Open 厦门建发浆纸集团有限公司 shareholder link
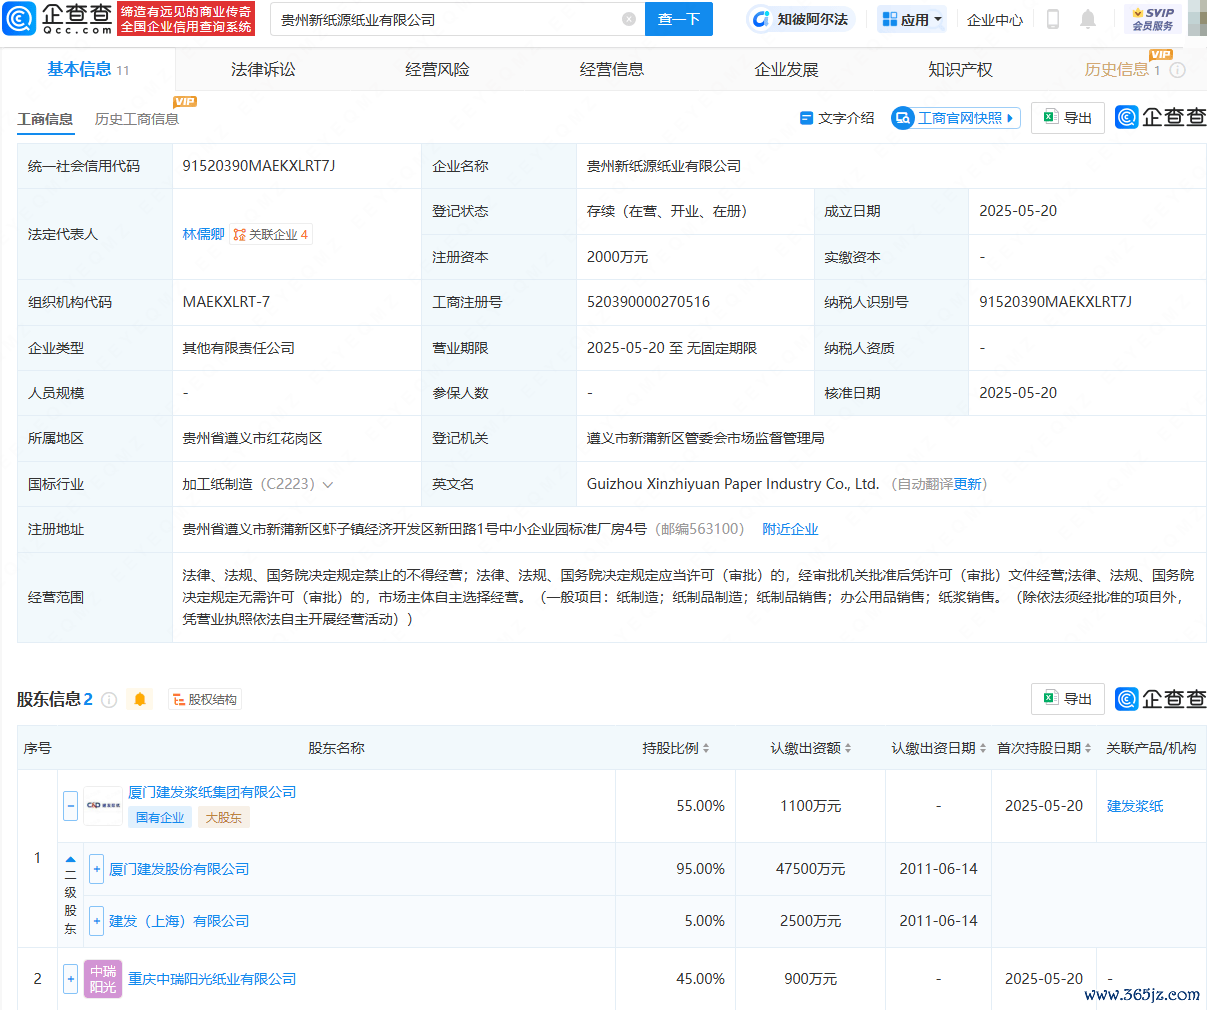The width and height of the screenshot is (1207, 1010). pyautogui.click(x=212, y=792)
